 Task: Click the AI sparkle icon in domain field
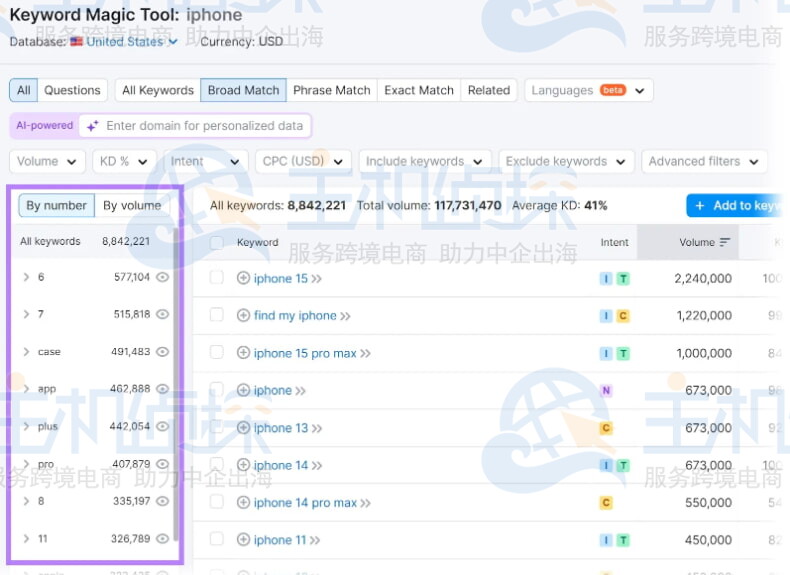pyautogui.click(x=92, y=126)
